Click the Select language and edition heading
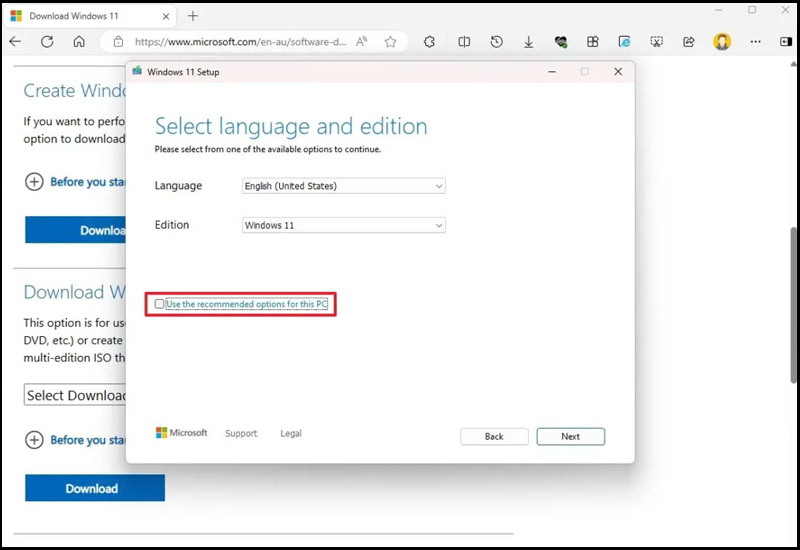 [291, 126]
